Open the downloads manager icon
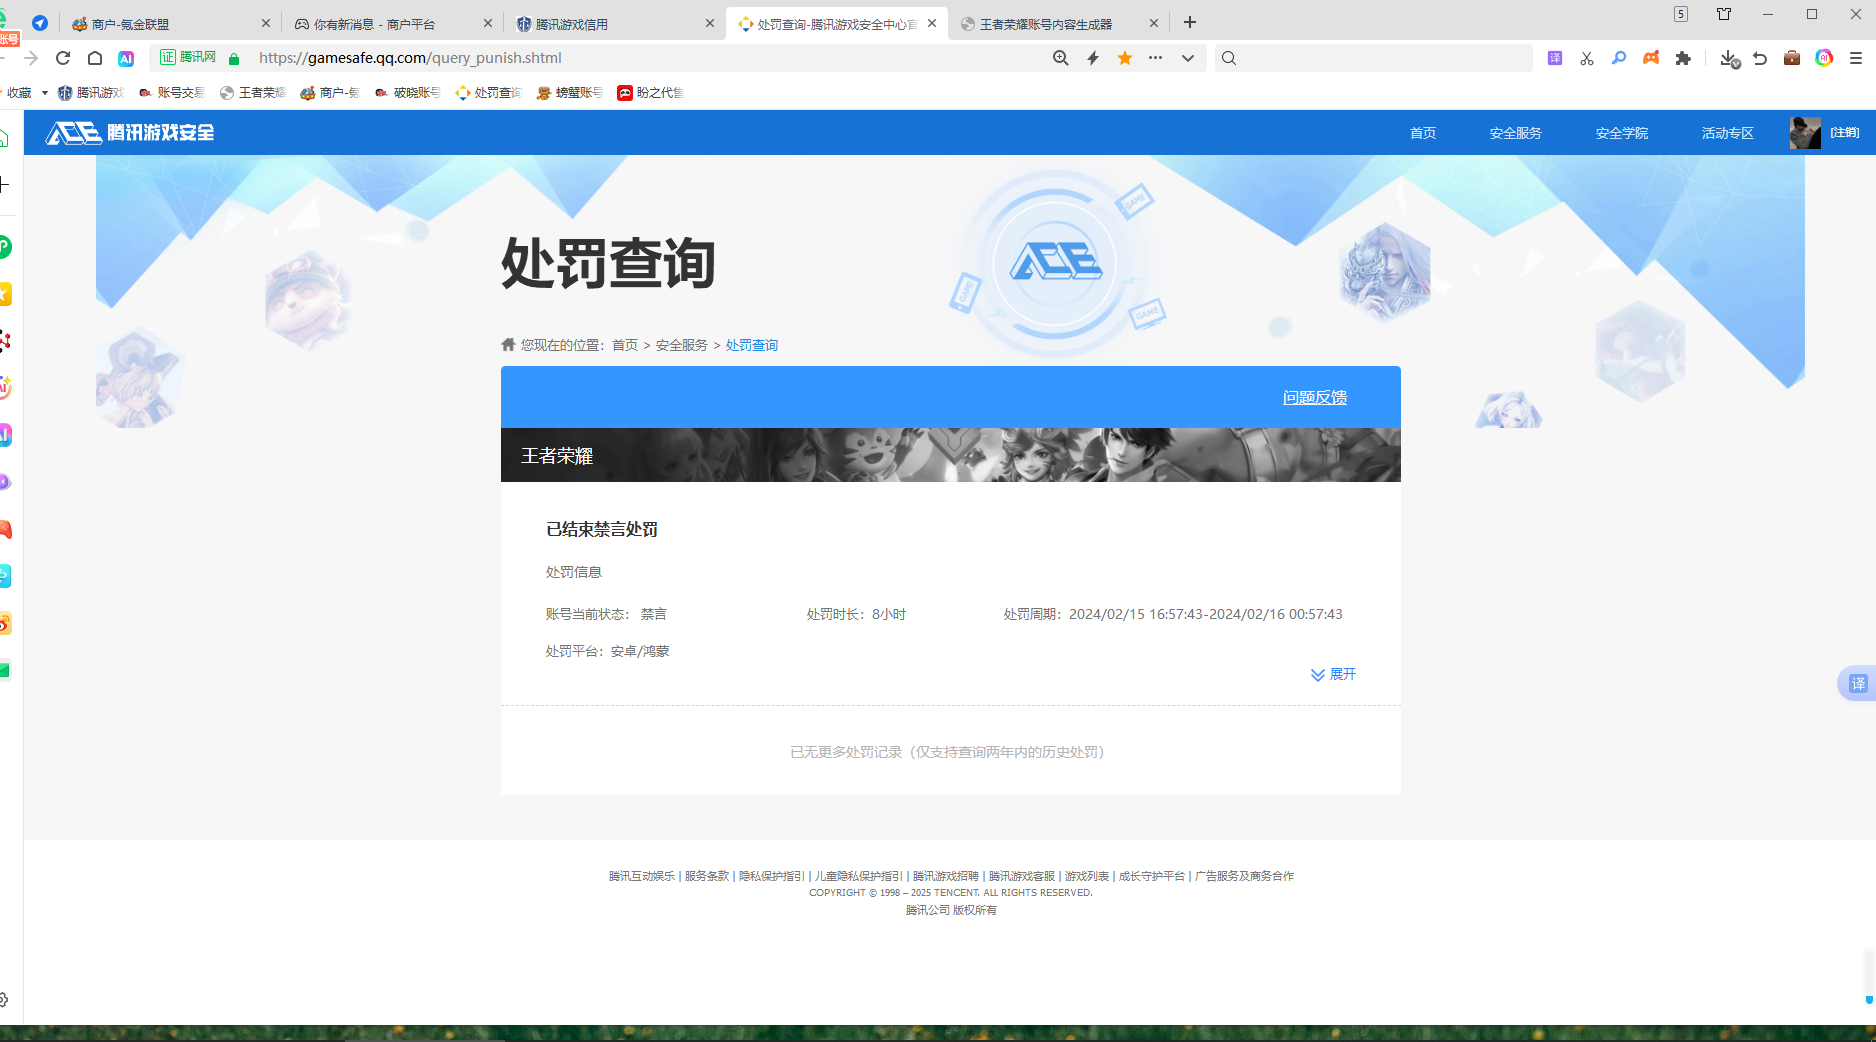Screen dimensions: 1876x1042 click(x=1729, y=58)
